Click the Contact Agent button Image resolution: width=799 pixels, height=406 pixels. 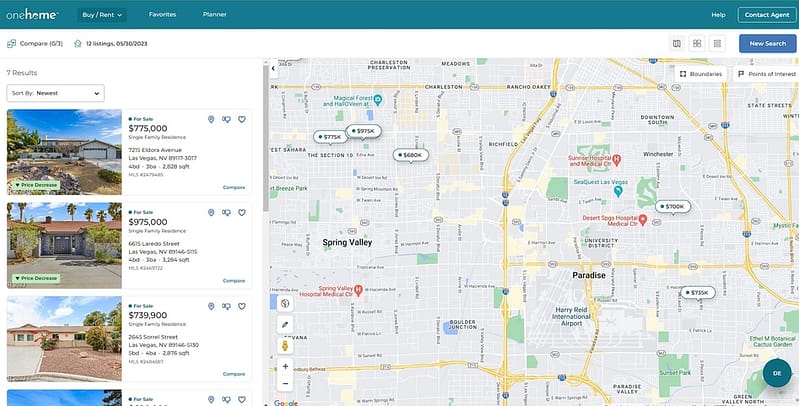(767, 15)
